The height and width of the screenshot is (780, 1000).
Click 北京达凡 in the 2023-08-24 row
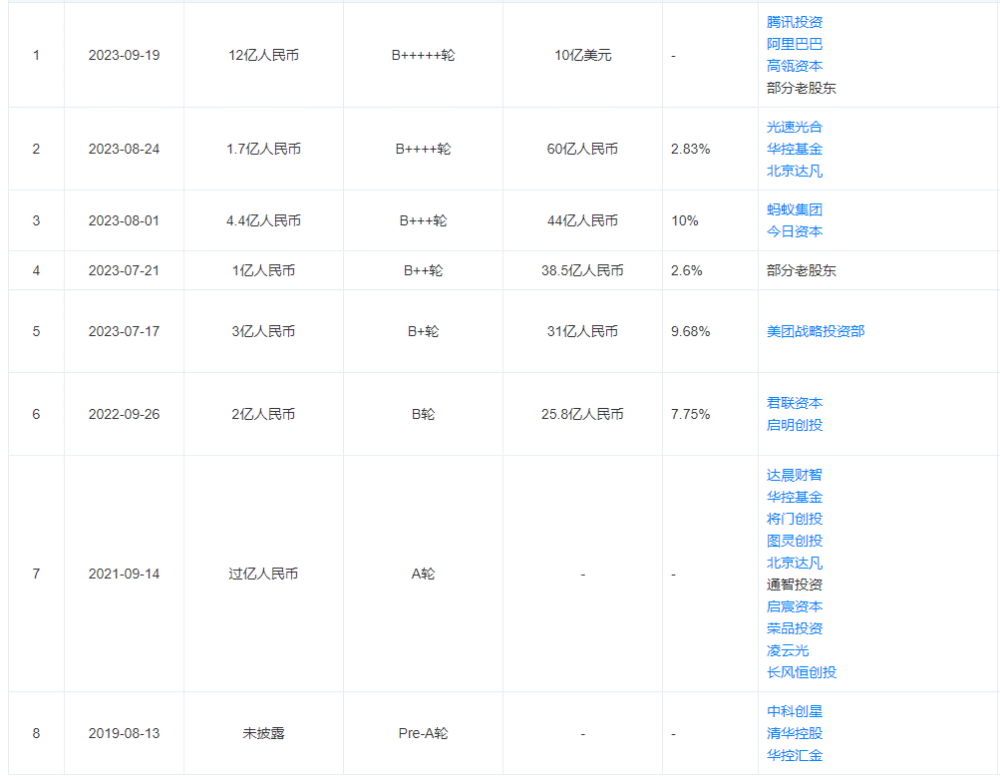click(x=794, y=171)
